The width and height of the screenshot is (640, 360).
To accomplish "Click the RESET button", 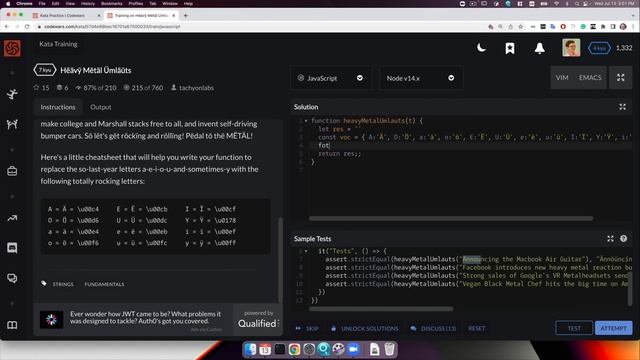I will tap(476, 328).
